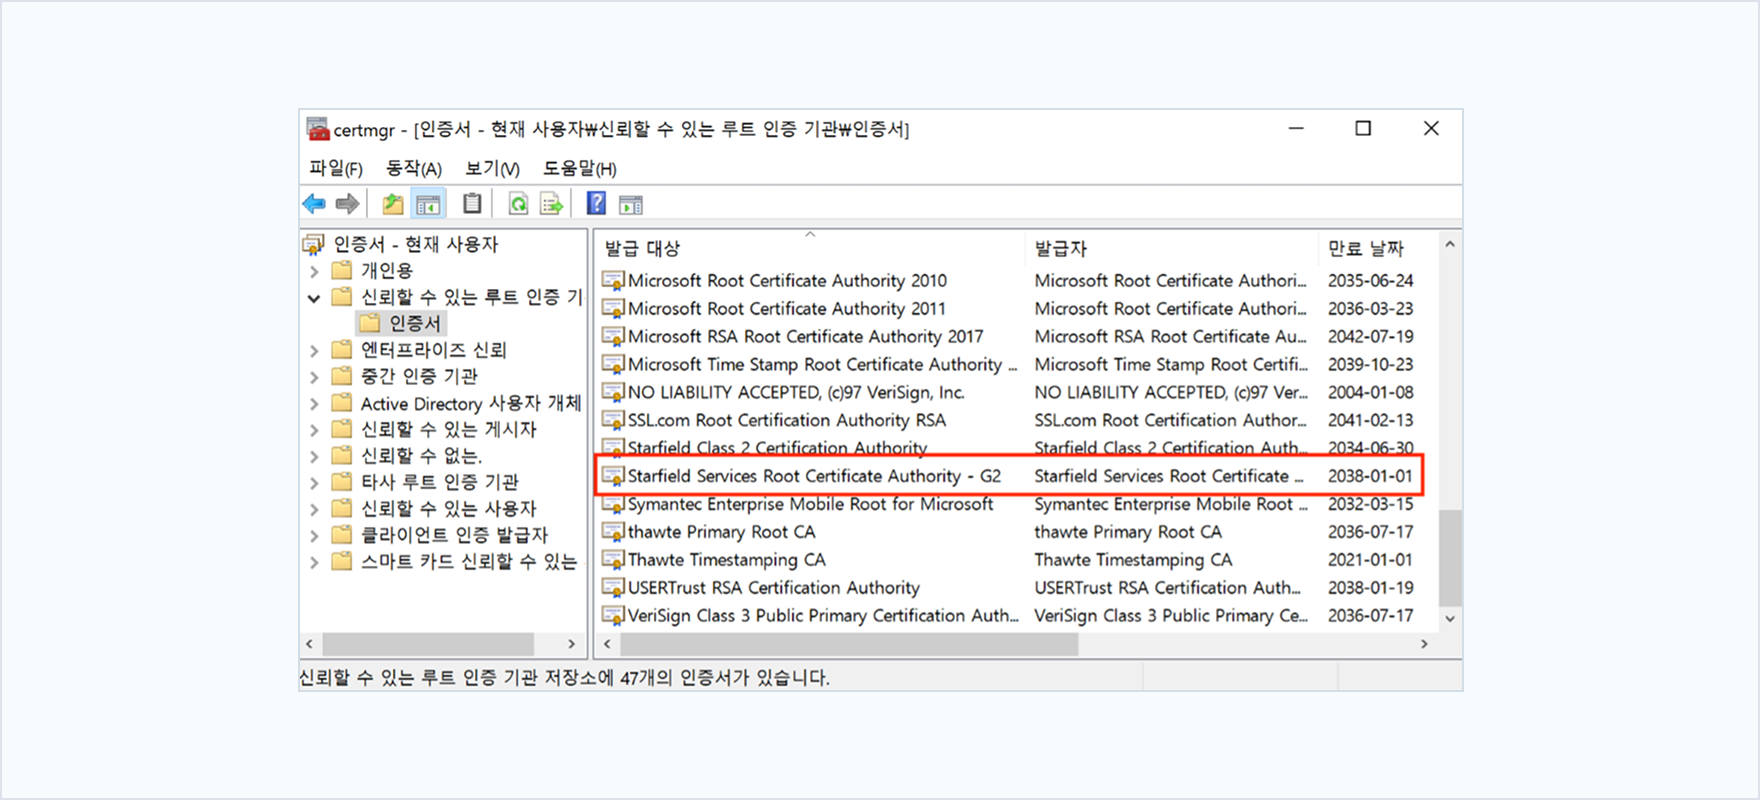Expand the 중간 인증 기관 node
Image resolution: width=1760 pixels, height=800 pixels.
(x=314, y=377)
